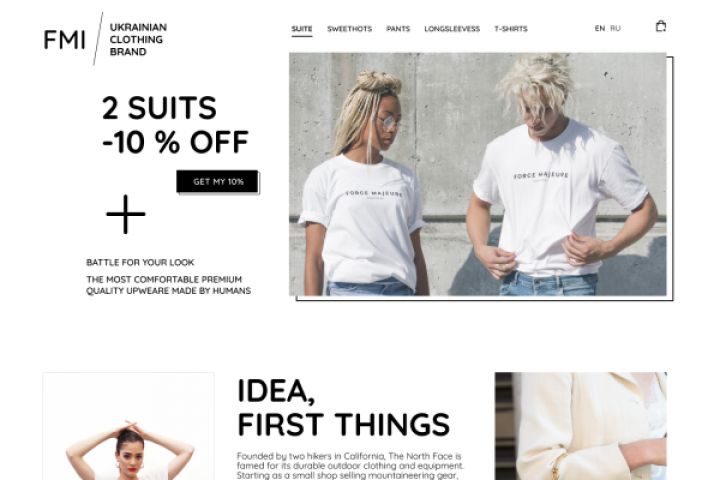Switch language to RU
This screenshot has width=720, height=480.
(615, 28)
